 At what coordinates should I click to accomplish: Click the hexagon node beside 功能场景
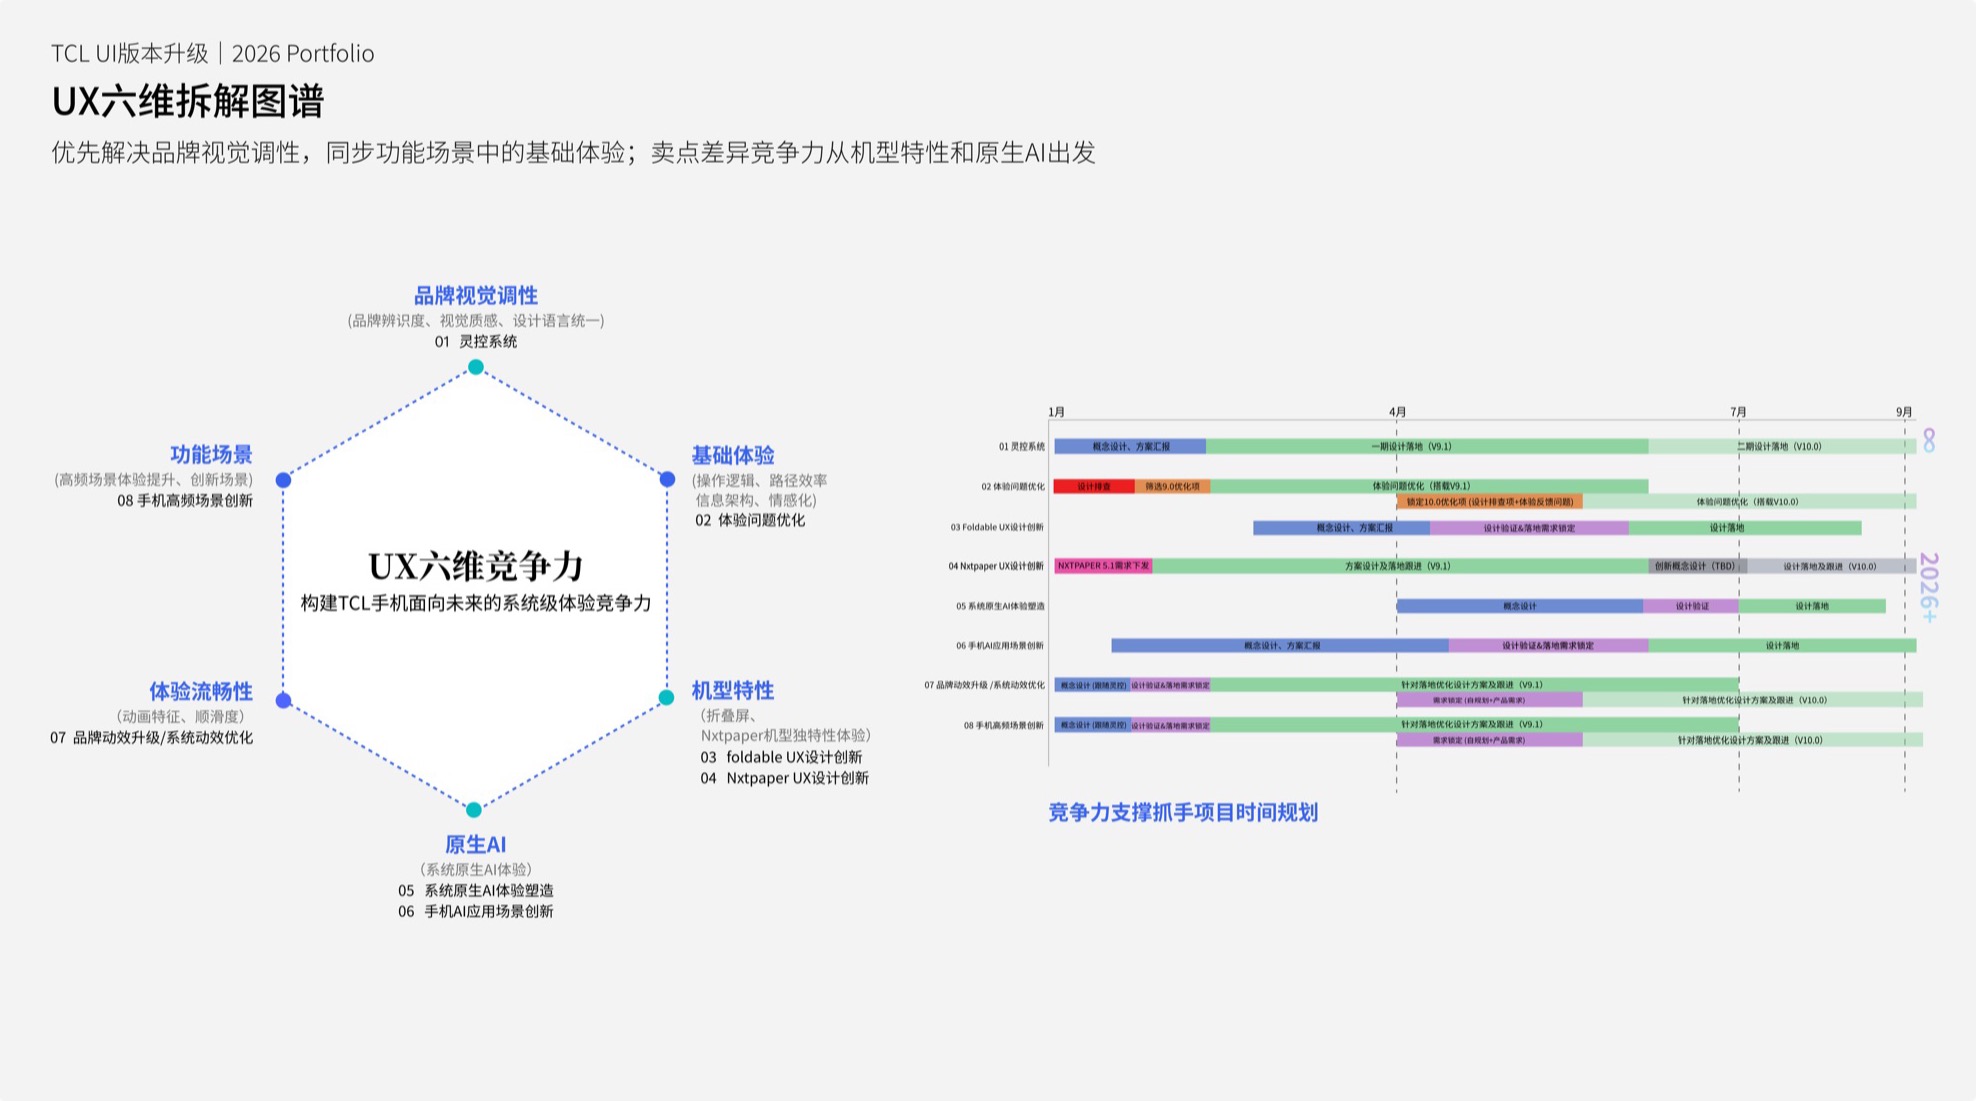284,480
